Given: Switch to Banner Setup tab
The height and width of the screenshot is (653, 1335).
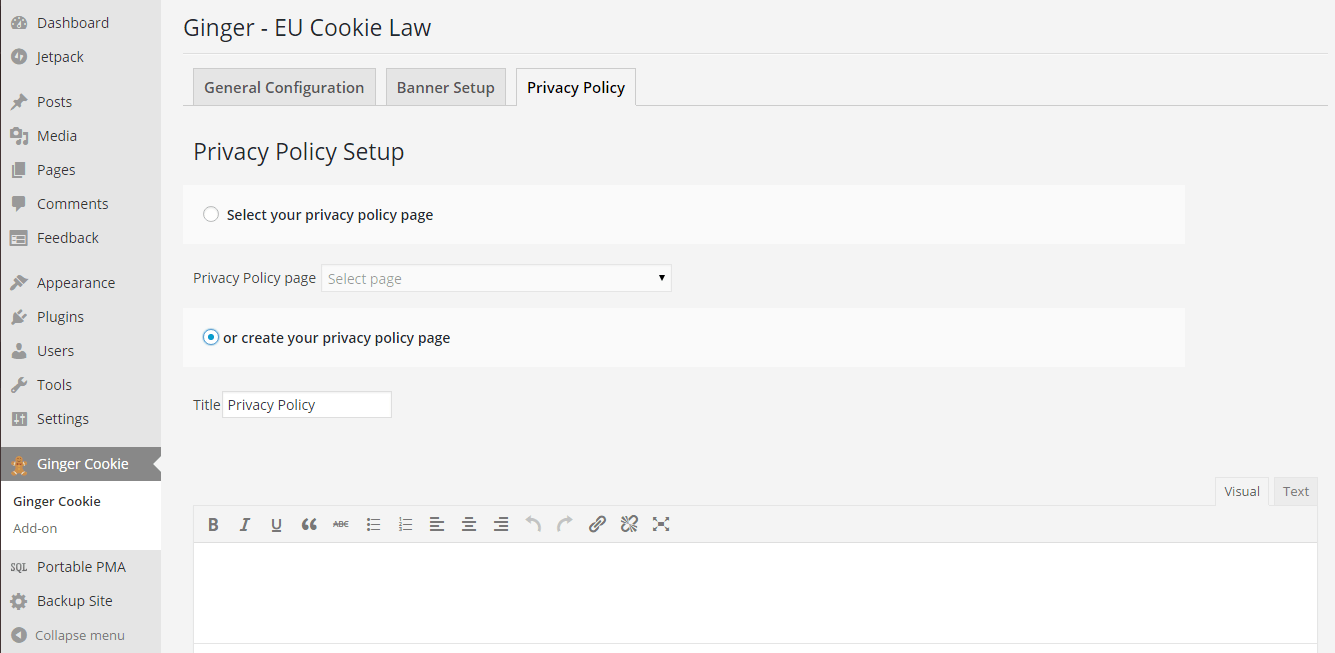Looking at the screenshot, I should 446,87.
